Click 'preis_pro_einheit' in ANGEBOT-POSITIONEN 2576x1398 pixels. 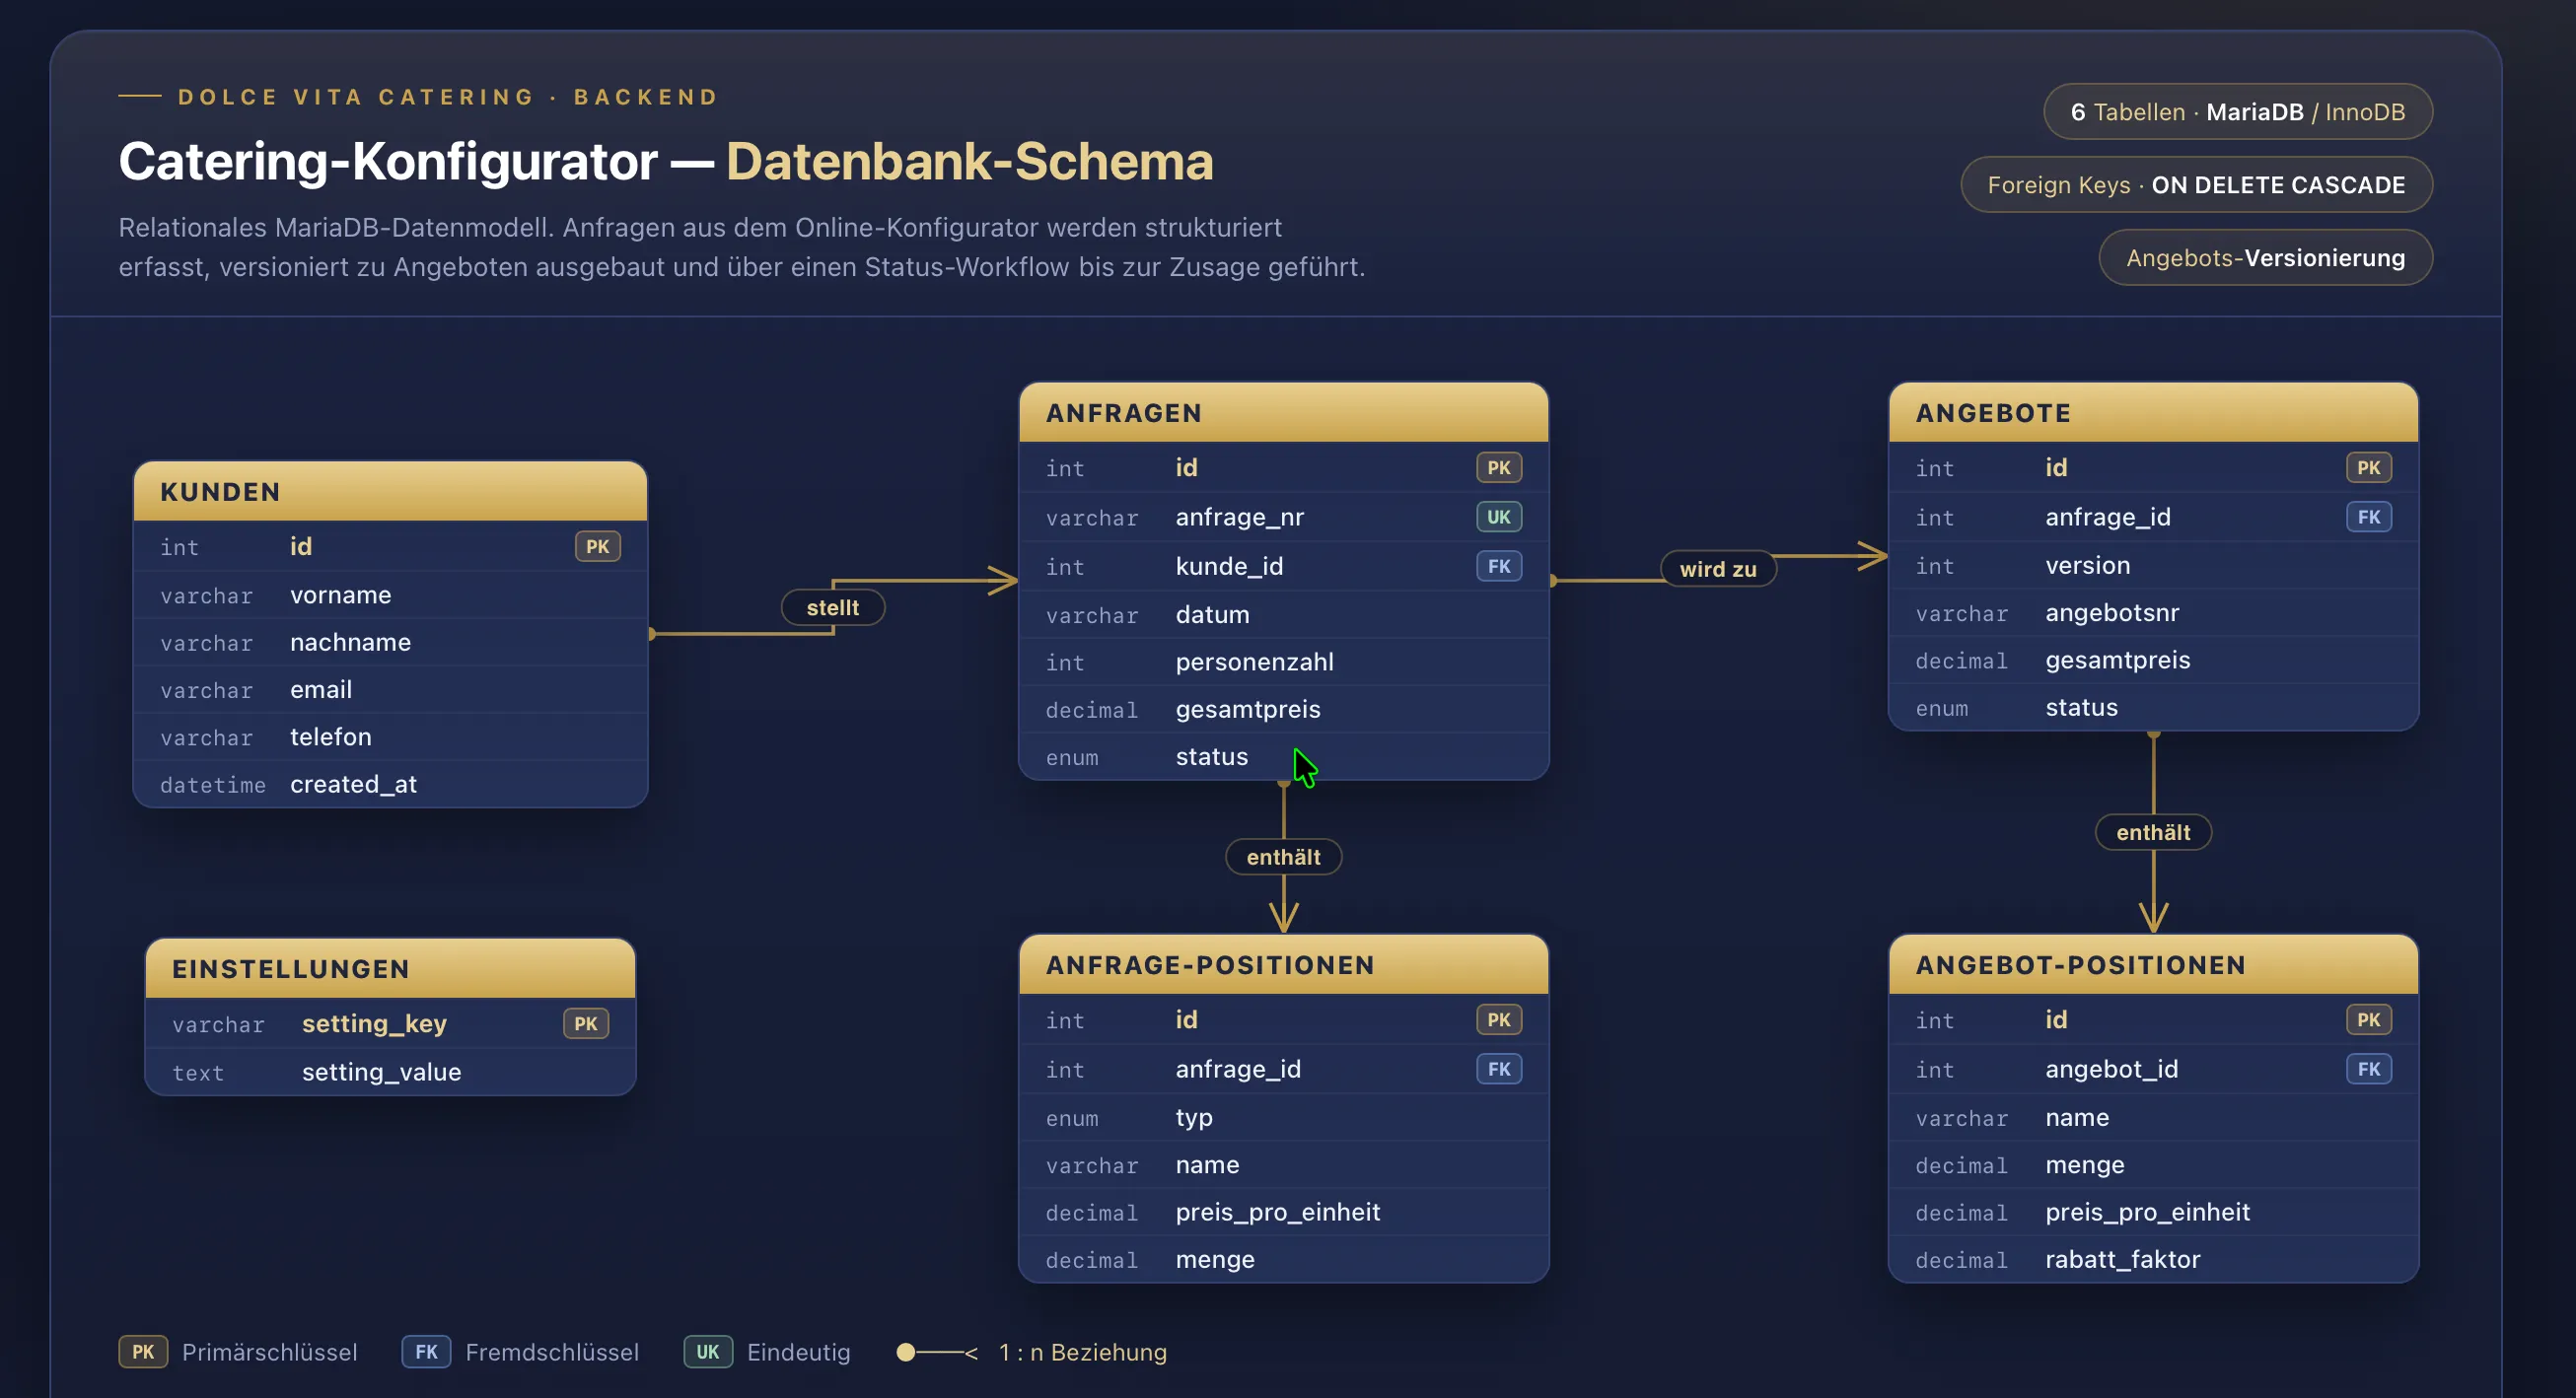(x=2153, y=1212)
